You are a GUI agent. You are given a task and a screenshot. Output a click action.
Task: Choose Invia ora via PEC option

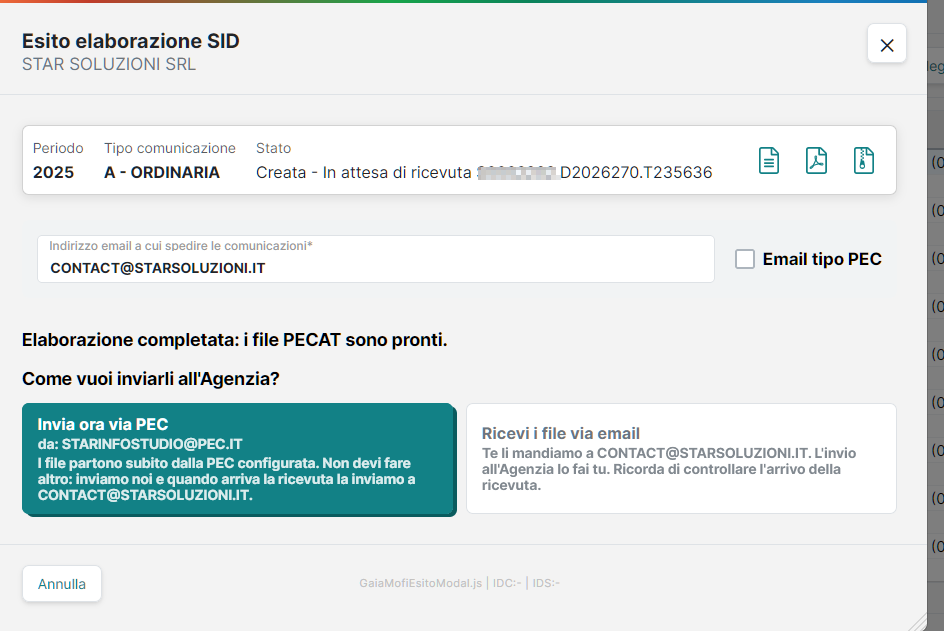point(239,459)
